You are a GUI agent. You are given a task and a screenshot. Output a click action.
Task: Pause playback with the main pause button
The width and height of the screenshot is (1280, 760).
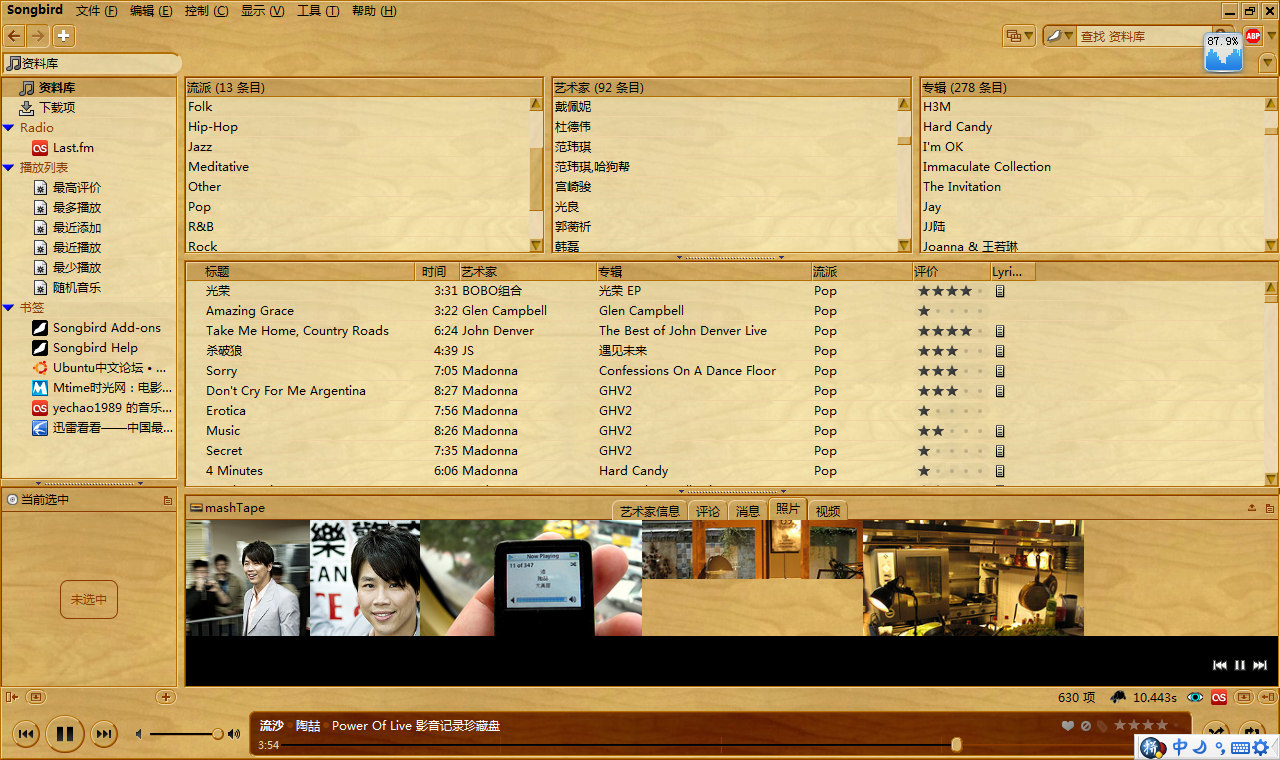[x=64, y=734]
